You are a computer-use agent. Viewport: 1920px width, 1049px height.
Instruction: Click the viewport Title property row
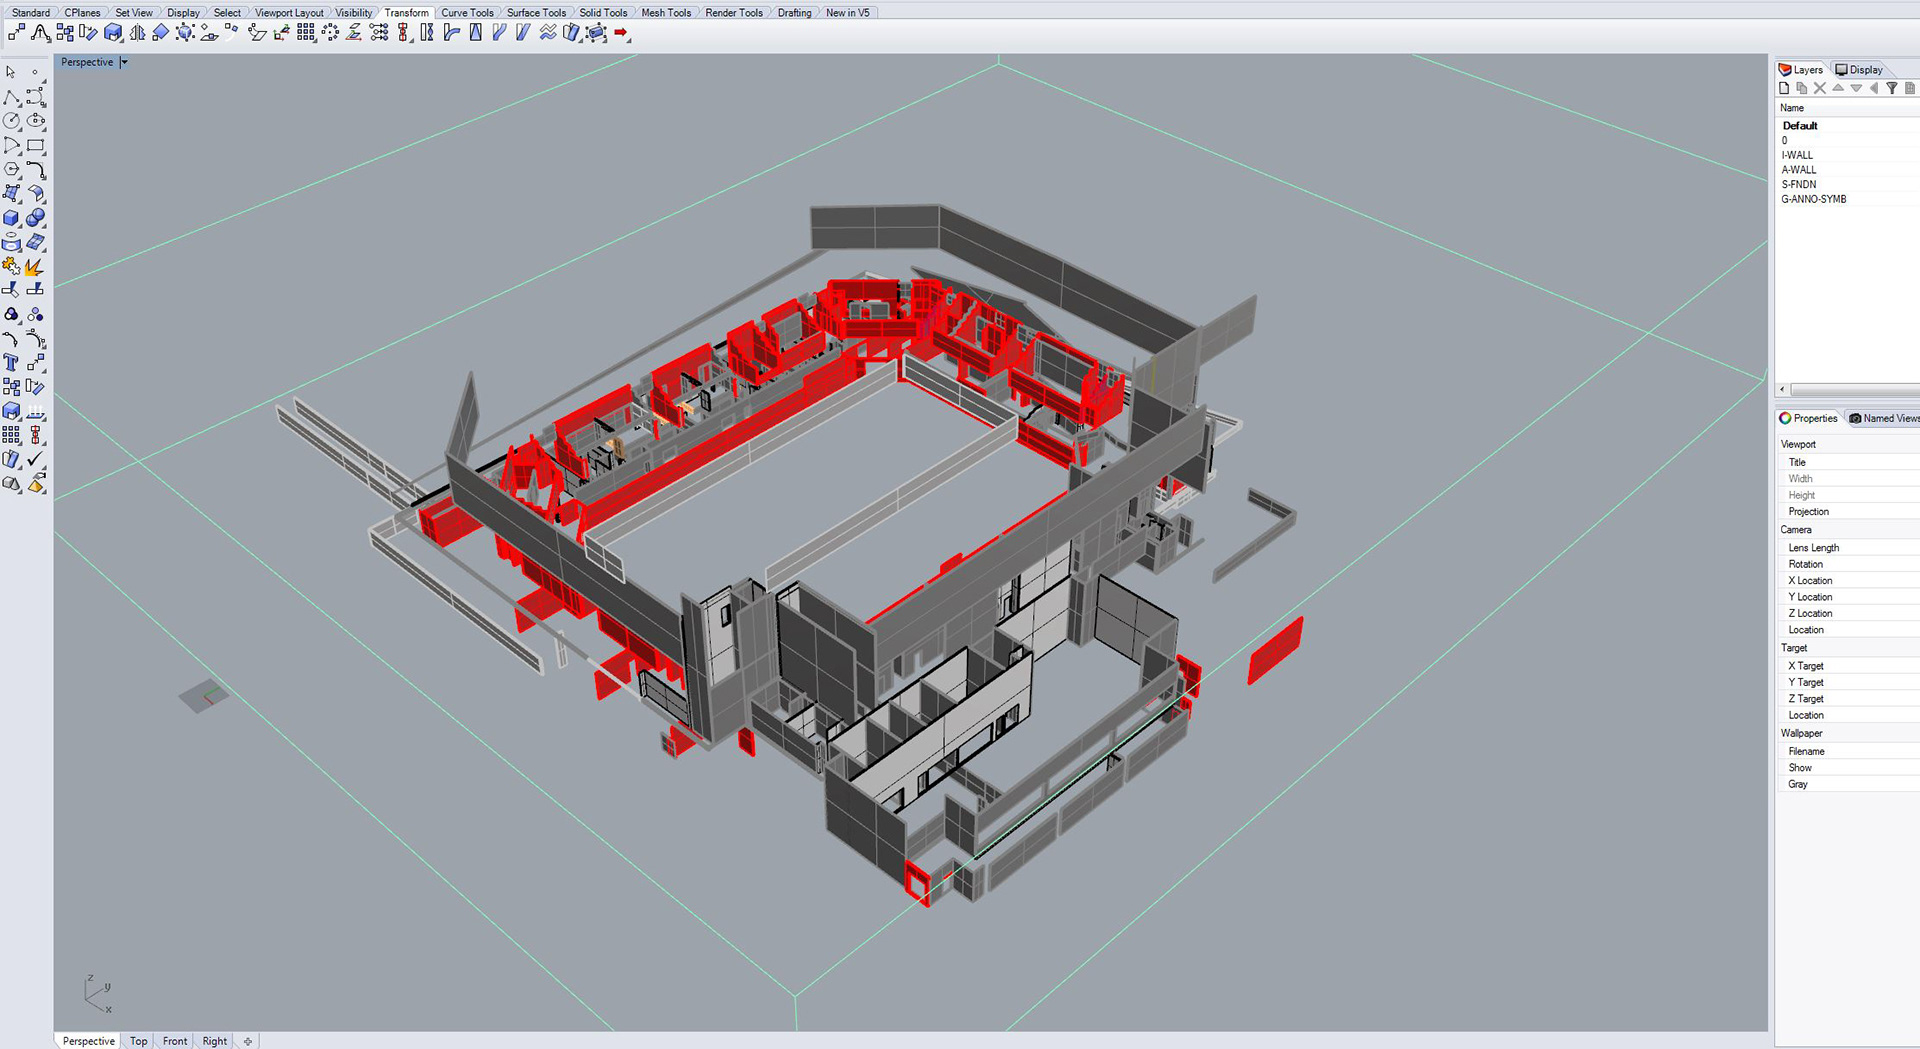pos(1847,463)
